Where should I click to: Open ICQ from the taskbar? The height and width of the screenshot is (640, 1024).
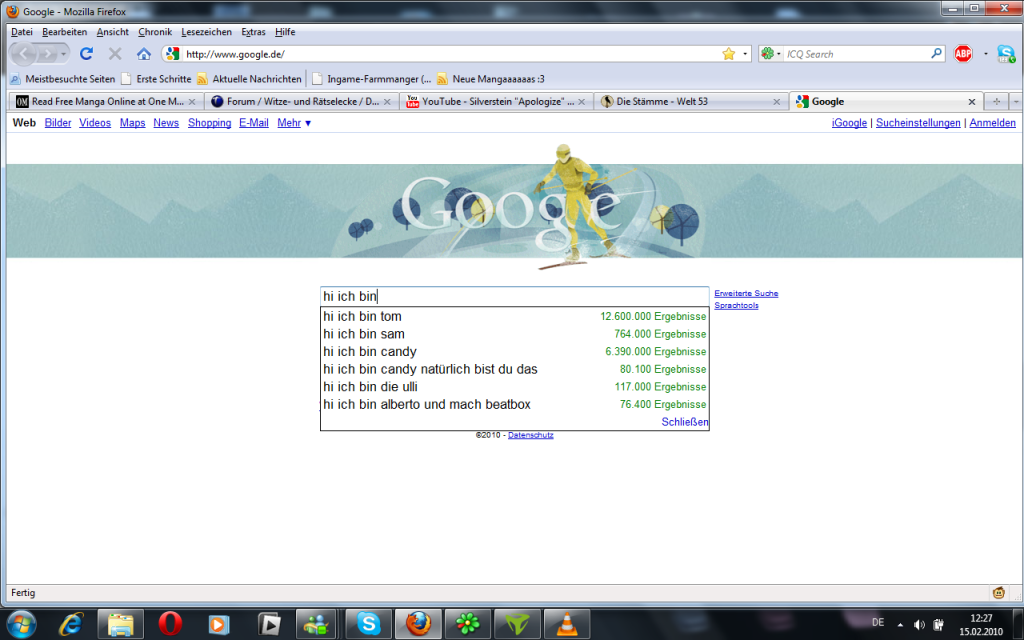[467, 624]
